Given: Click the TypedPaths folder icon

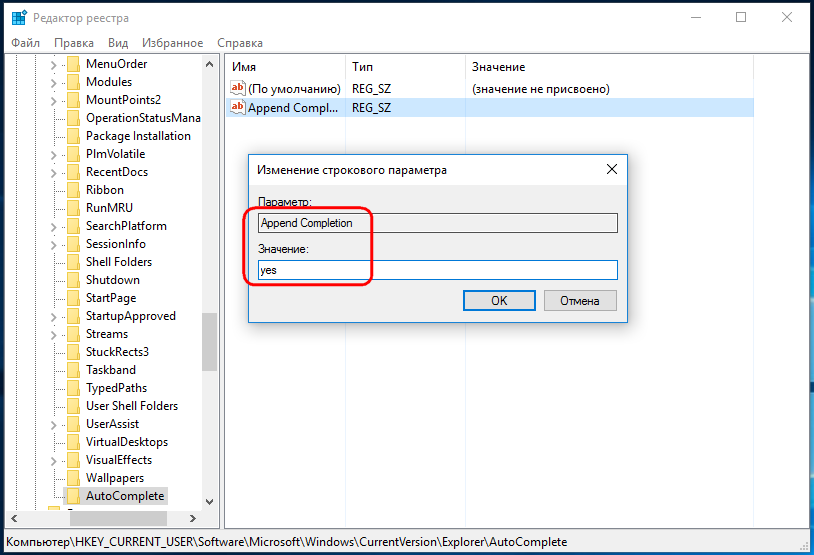Looking at the screenshot, I should [73, 388].
